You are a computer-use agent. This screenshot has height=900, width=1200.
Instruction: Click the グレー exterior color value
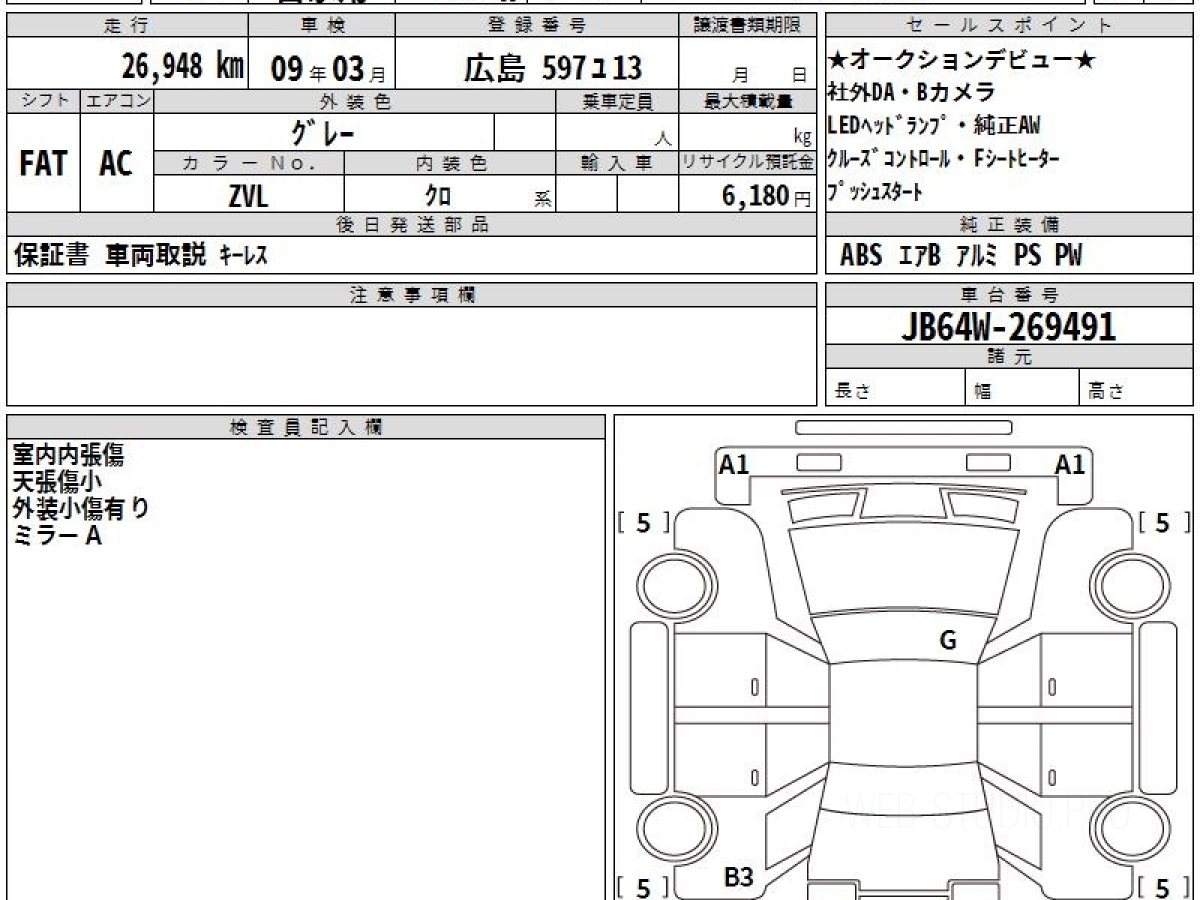pos(323,132)
